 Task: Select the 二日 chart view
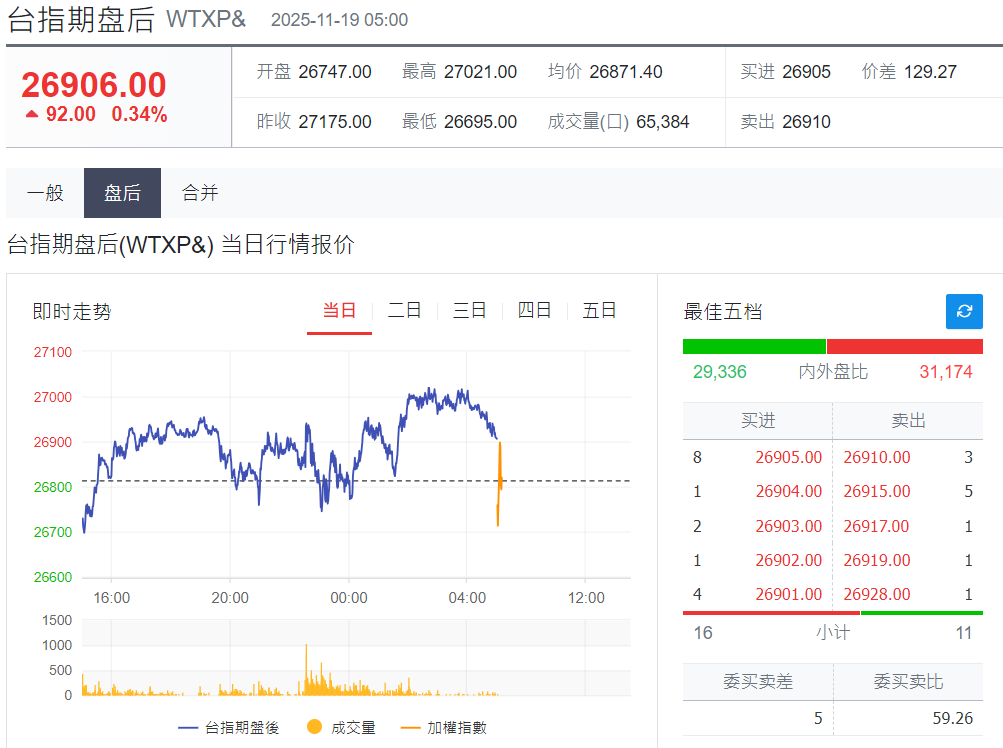click(404, 310)
